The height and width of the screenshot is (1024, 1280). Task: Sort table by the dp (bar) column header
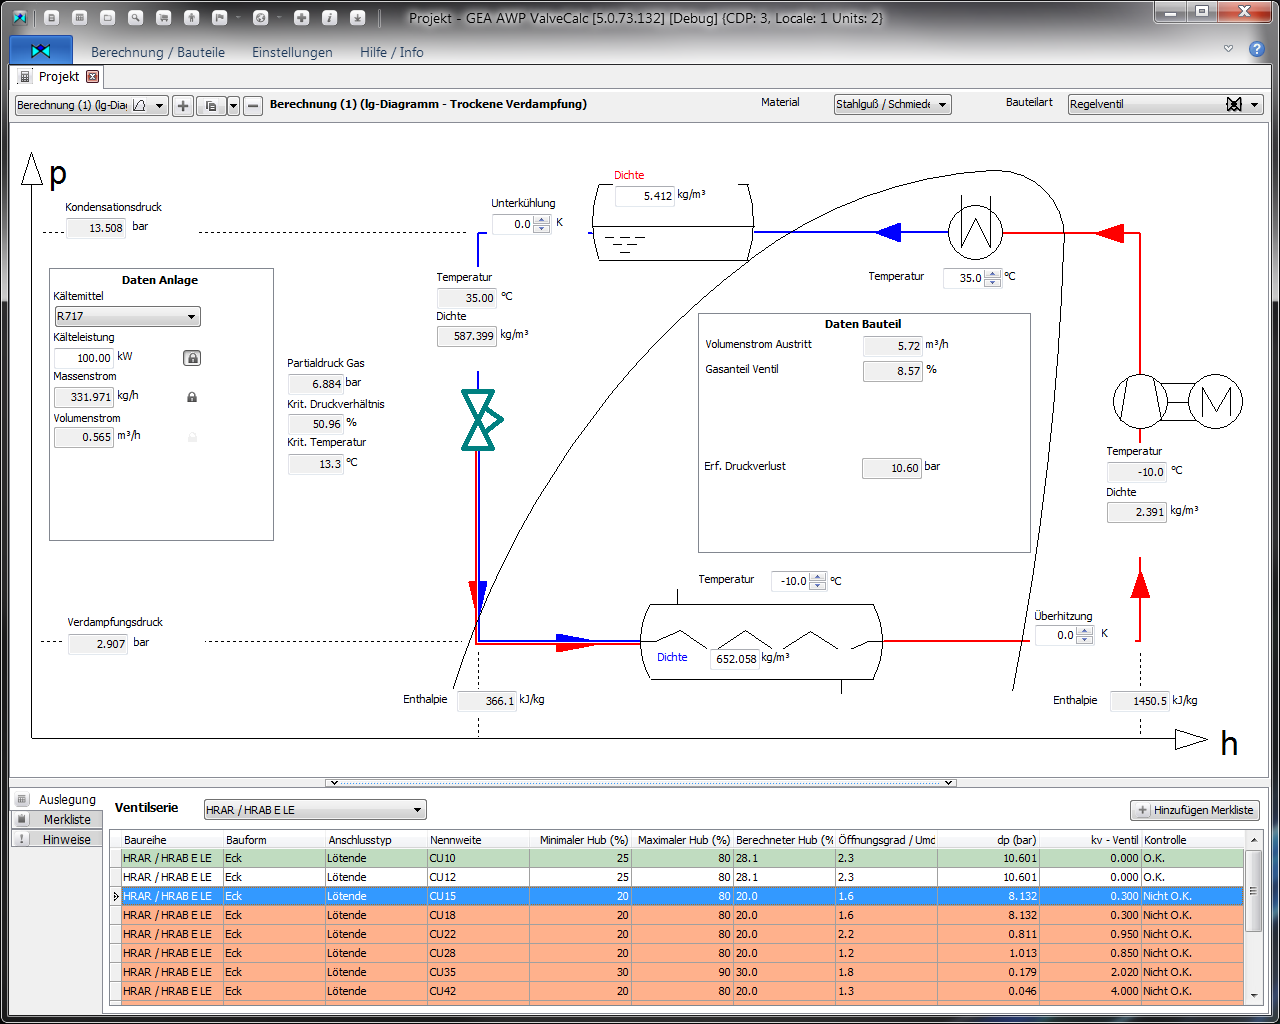(x=988, y=840)
